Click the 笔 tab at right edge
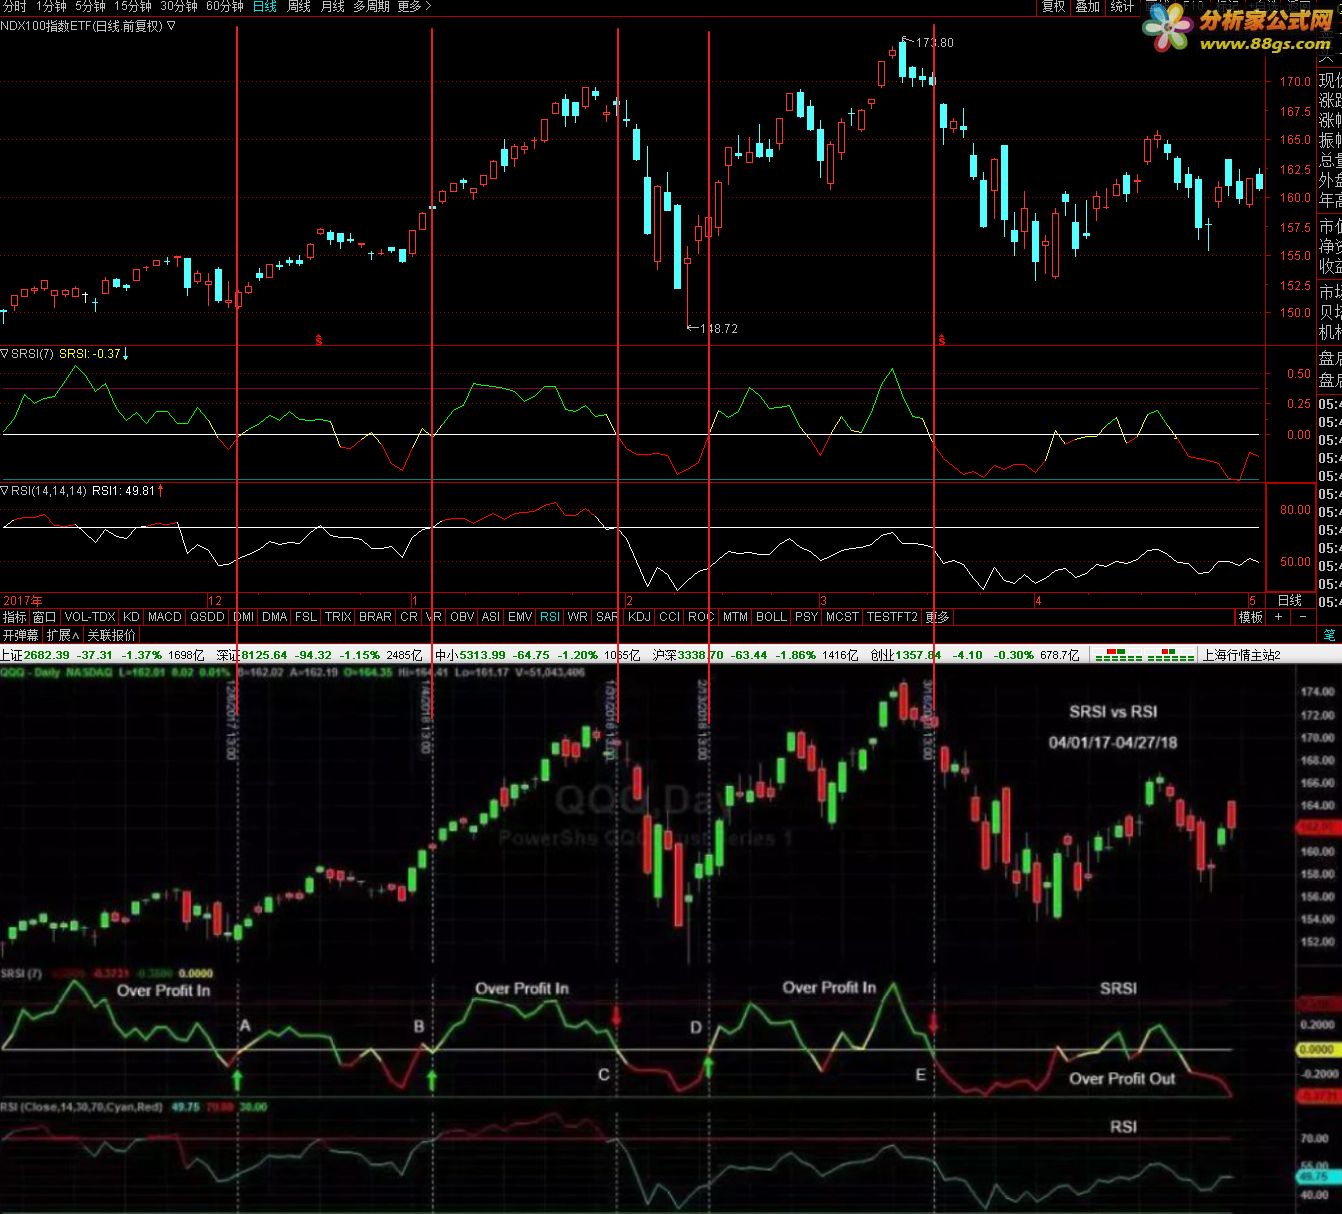1342x1214 pixels. [1329, 635]
